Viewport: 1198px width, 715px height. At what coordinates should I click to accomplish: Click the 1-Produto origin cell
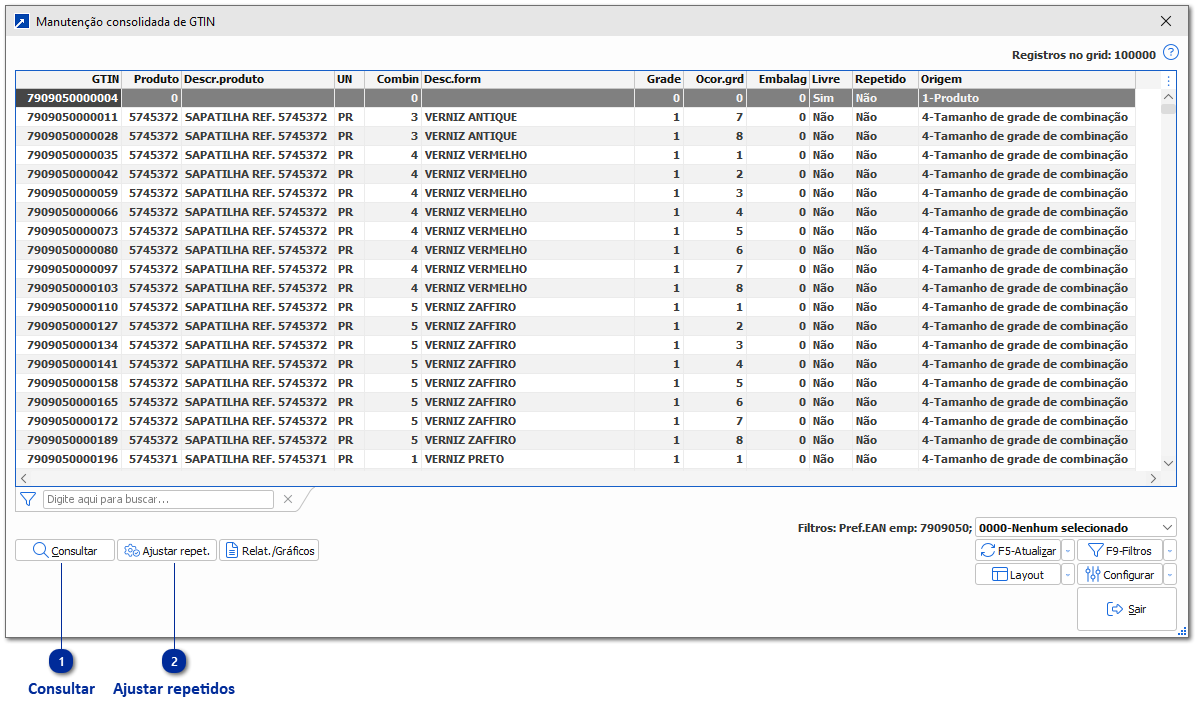(1027, 99)
